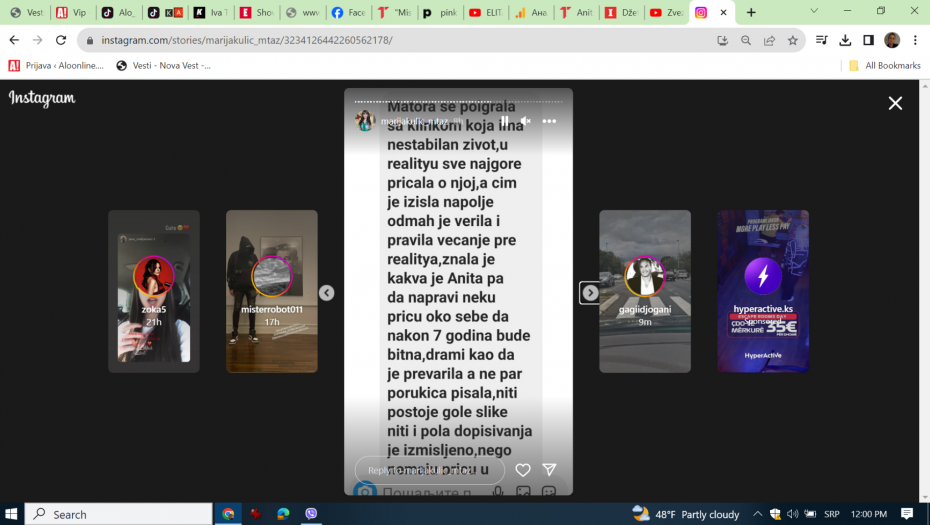Click the Windows taskbar Search box
The height and width of the screenshot is (525, 930).
tap(118, 514)
